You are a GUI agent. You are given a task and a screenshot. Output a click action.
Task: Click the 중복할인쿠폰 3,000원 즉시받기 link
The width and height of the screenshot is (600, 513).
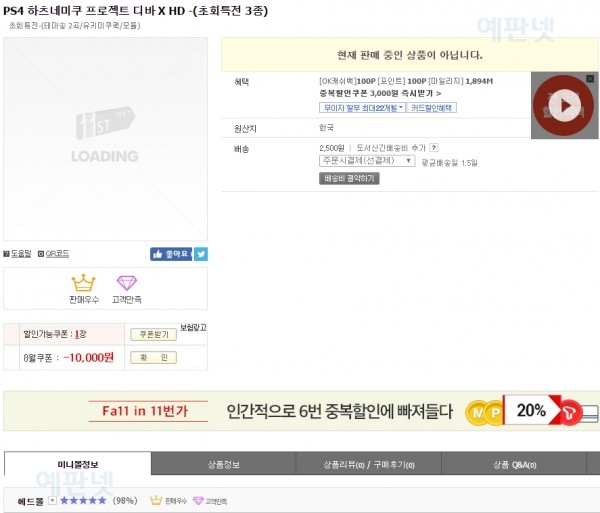(380, 93)
